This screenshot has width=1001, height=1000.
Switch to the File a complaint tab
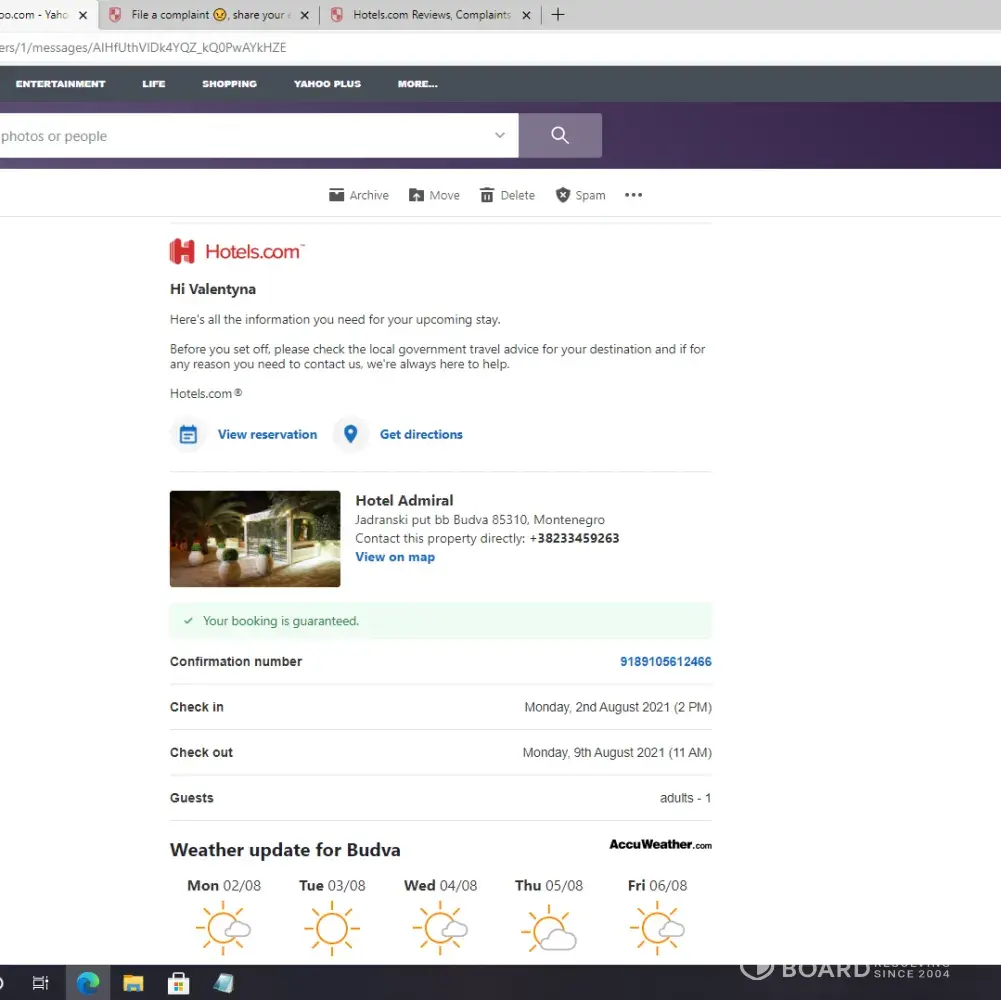coord(208,15)
